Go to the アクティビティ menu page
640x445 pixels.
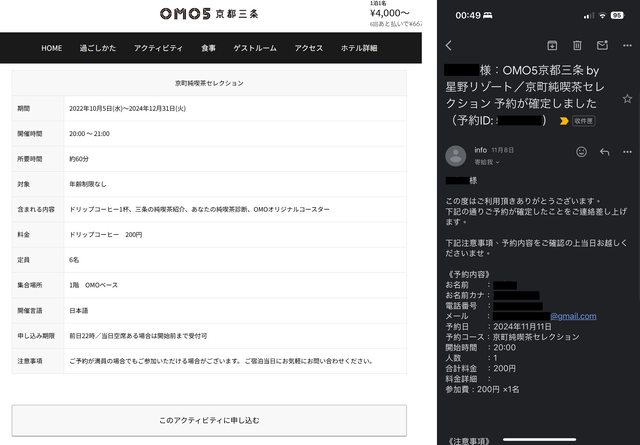pyautogui.click(x=158, y=48)
